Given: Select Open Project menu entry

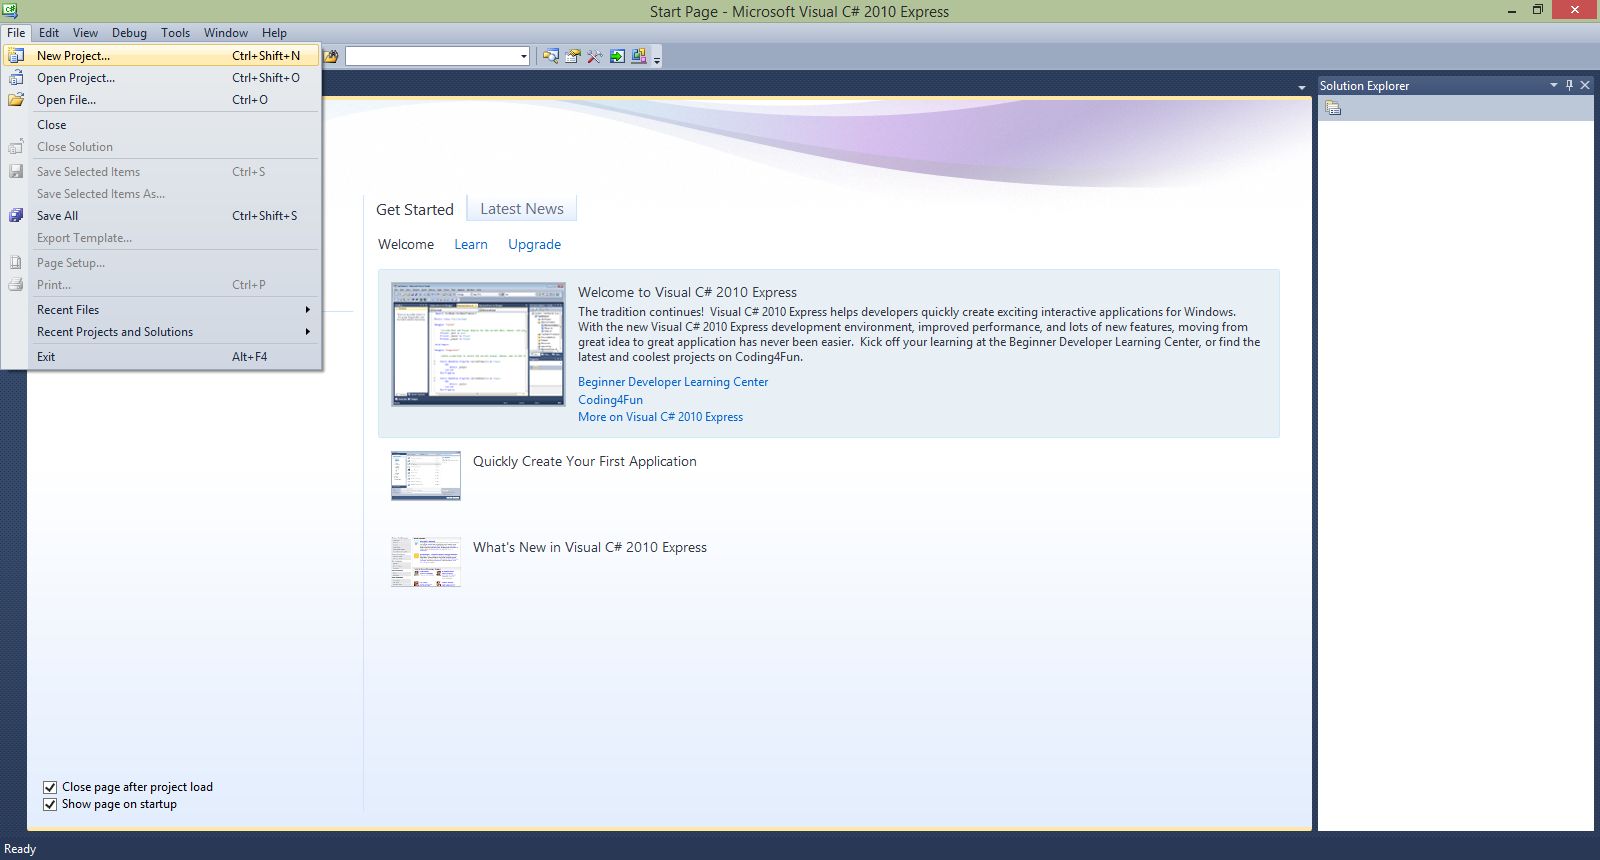Looking at the screenshot, I should click(161, 78).
